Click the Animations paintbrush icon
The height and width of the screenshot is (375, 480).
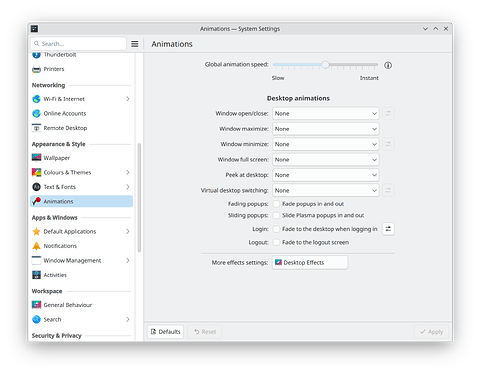click(36, 201)
